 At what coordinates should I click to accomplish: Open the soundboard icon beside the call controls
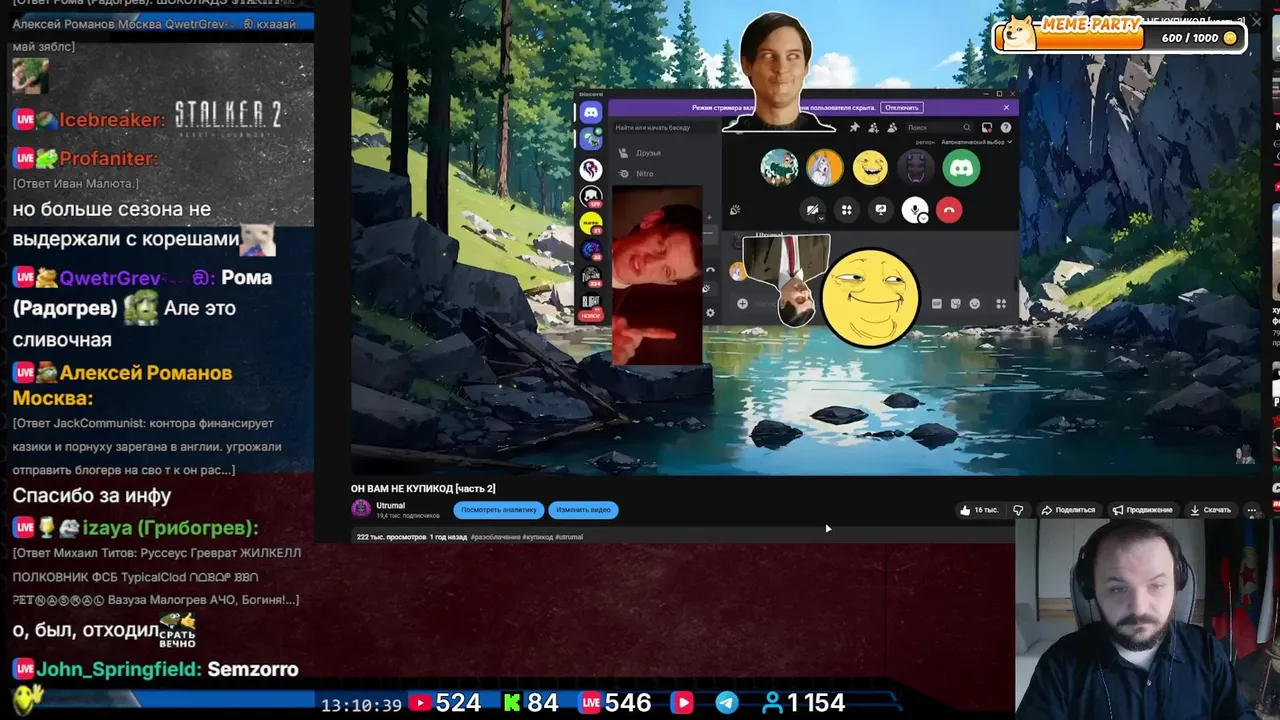(x=735, y=210)
